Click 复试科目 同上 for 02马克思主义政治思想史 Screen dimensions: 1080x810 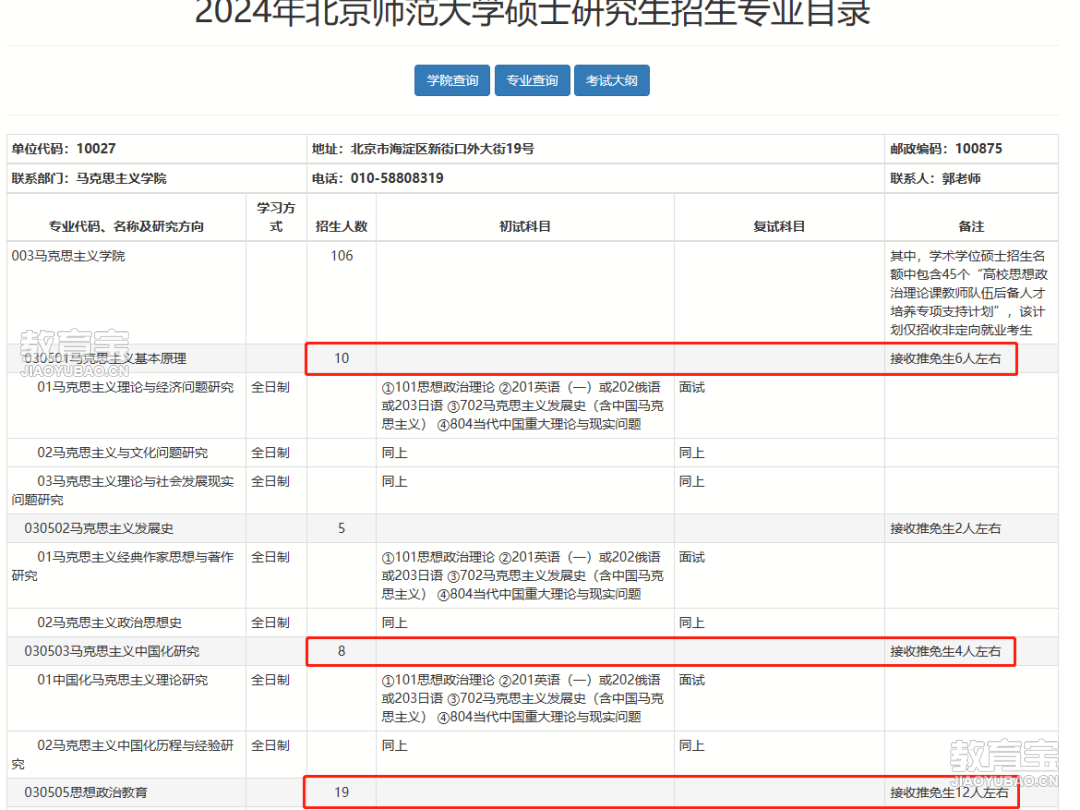click(692, 623)
